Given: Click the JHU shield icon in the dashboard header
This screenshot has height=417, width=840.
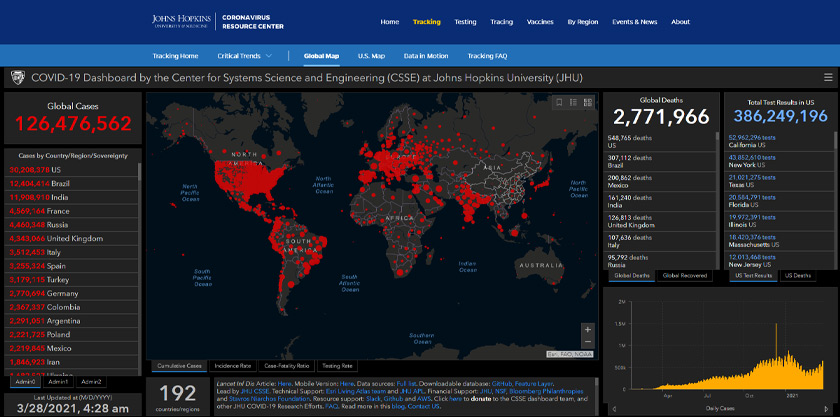Looking at the screenshot, I should [17, 78].
